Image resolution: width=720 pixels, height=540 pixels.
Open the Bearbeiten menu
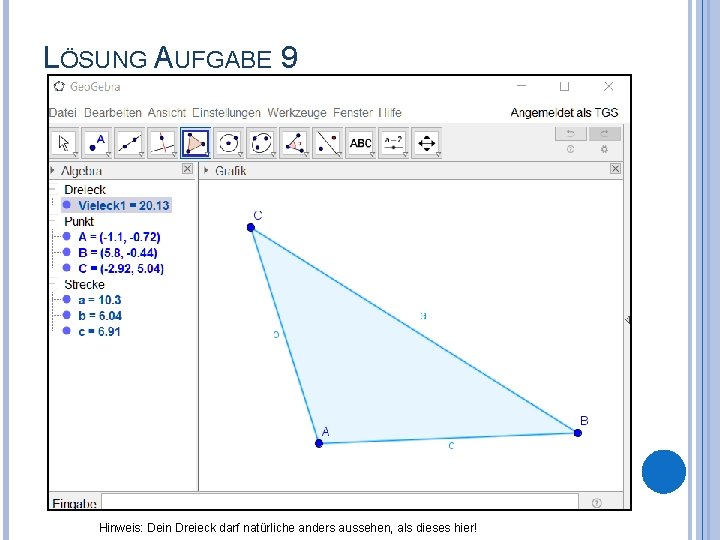113,112
